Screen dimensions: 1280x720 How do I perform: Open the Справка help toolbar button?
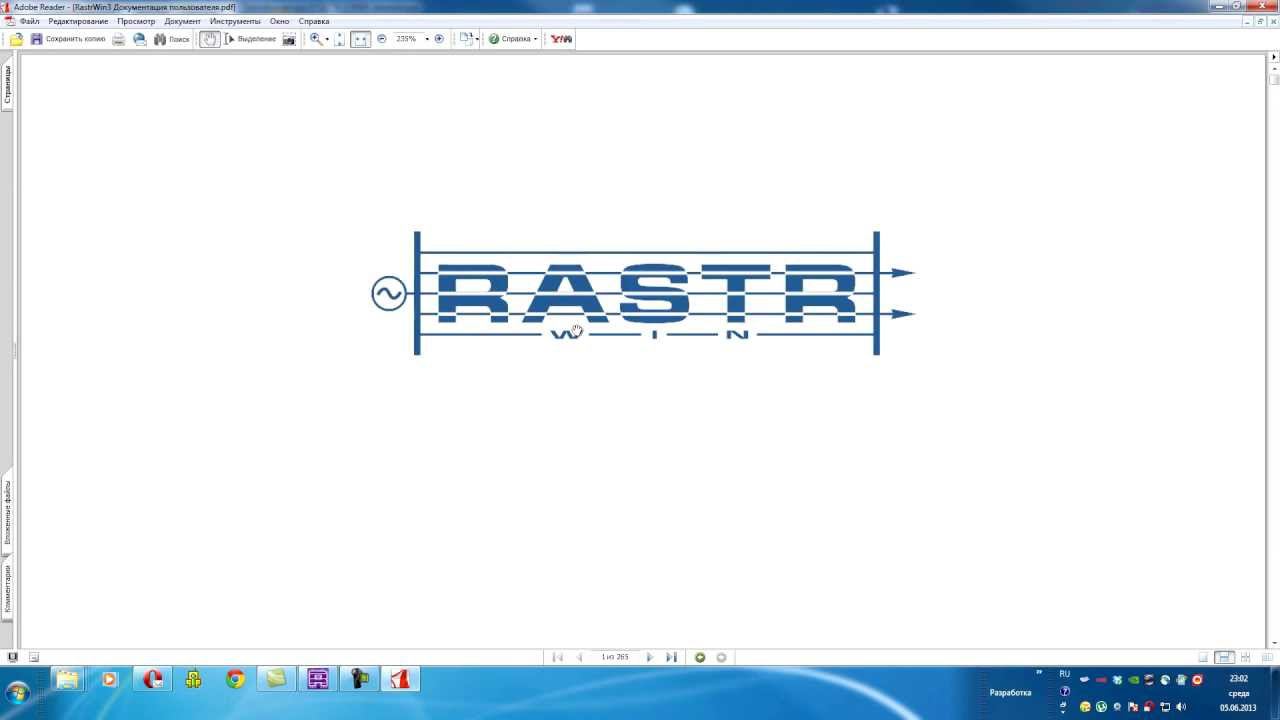coord(510,39)
